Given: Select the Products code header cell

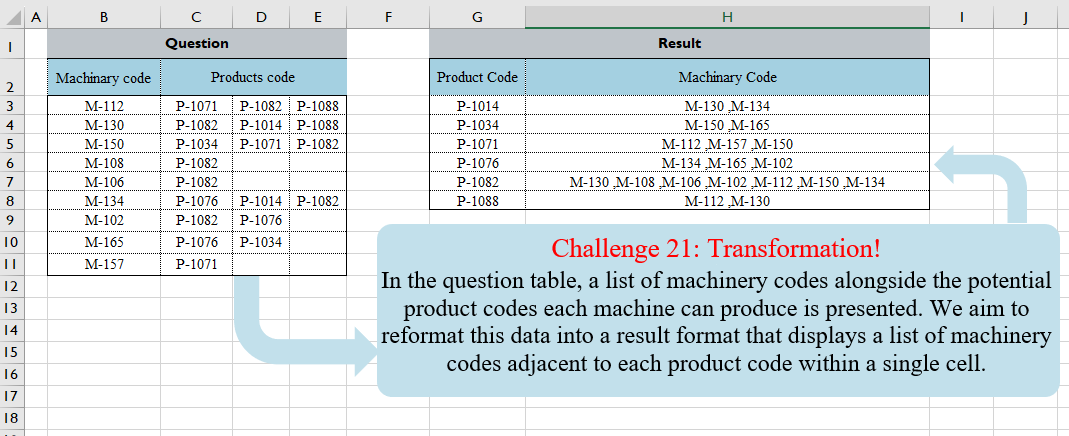Looking at the screenshot, I should pos(253,77).
